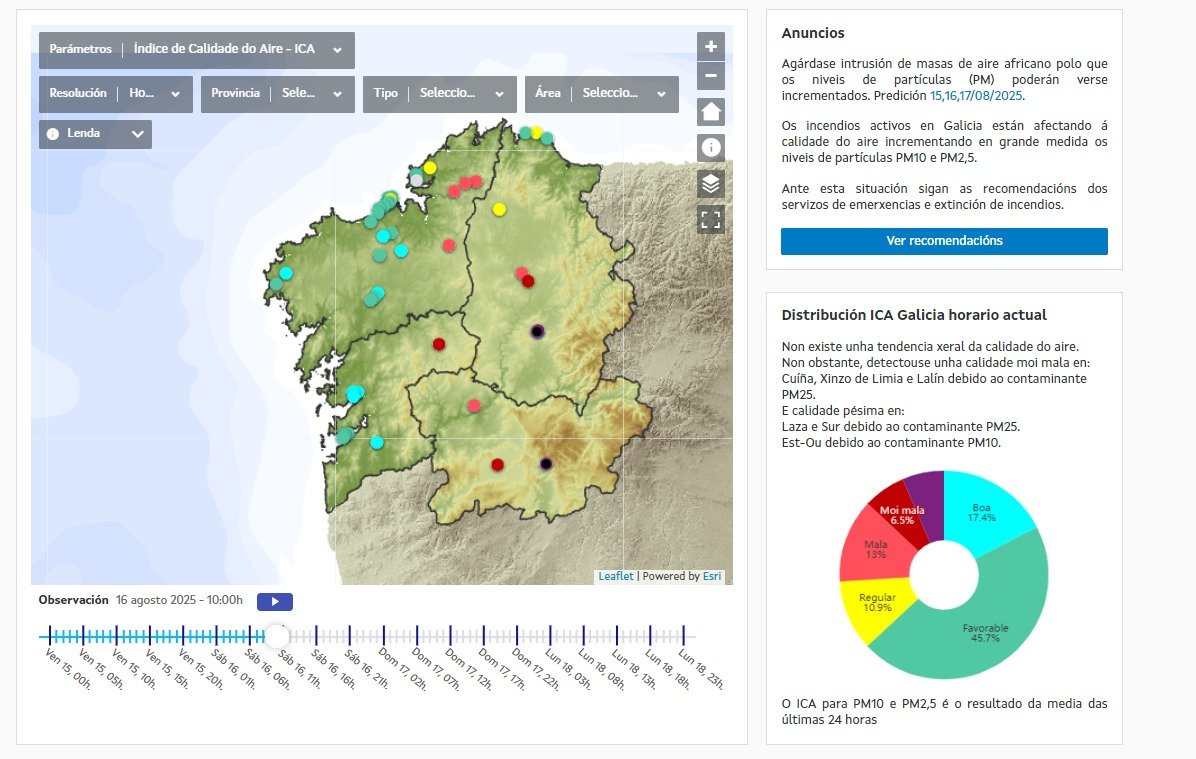
Task: Start the timeline animation playback
Action: 274,601
